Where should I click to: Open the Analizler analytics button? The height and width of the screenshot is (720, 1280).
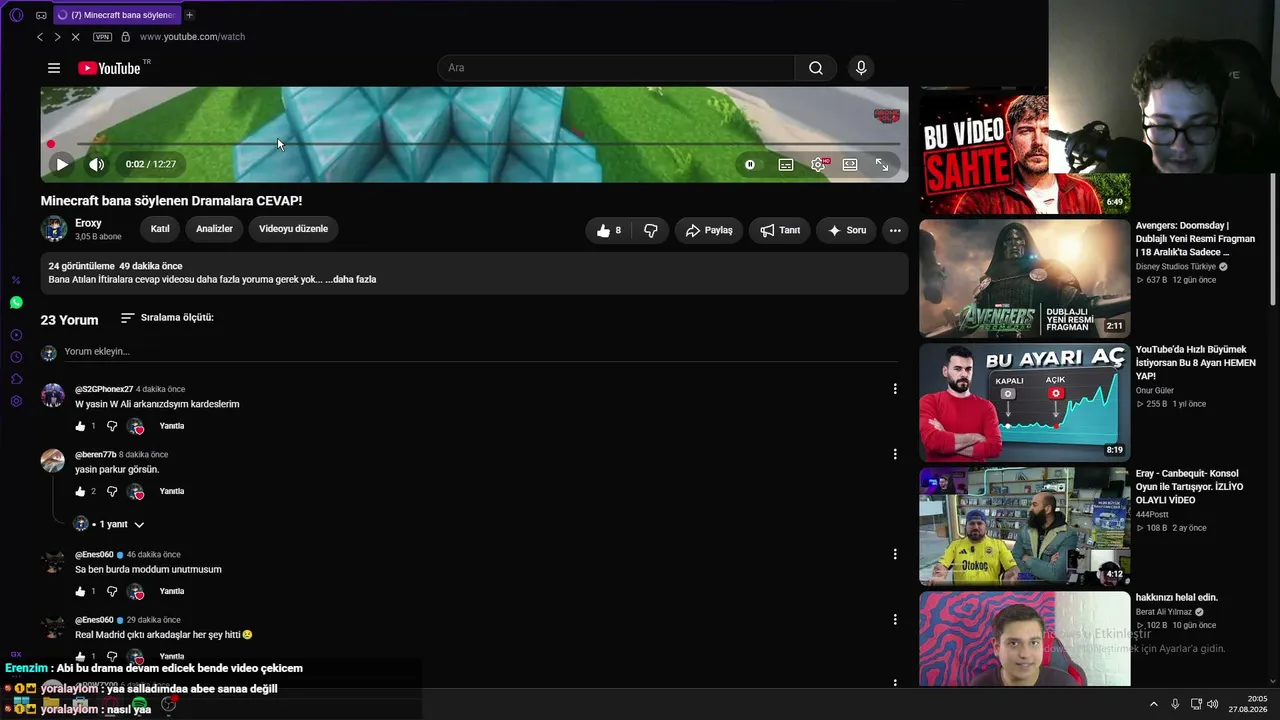coord(214,229)
